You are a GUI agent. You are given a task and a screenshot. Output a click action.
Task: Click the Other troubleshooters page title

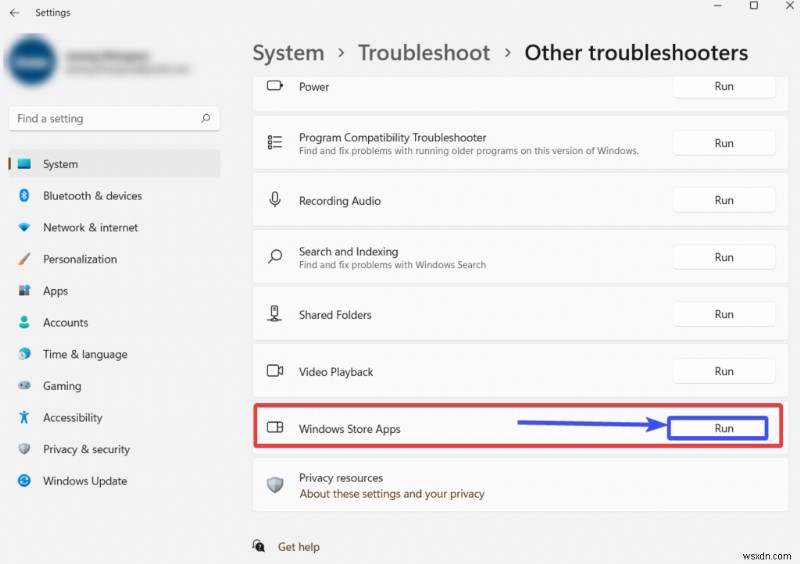coord(636,53)
